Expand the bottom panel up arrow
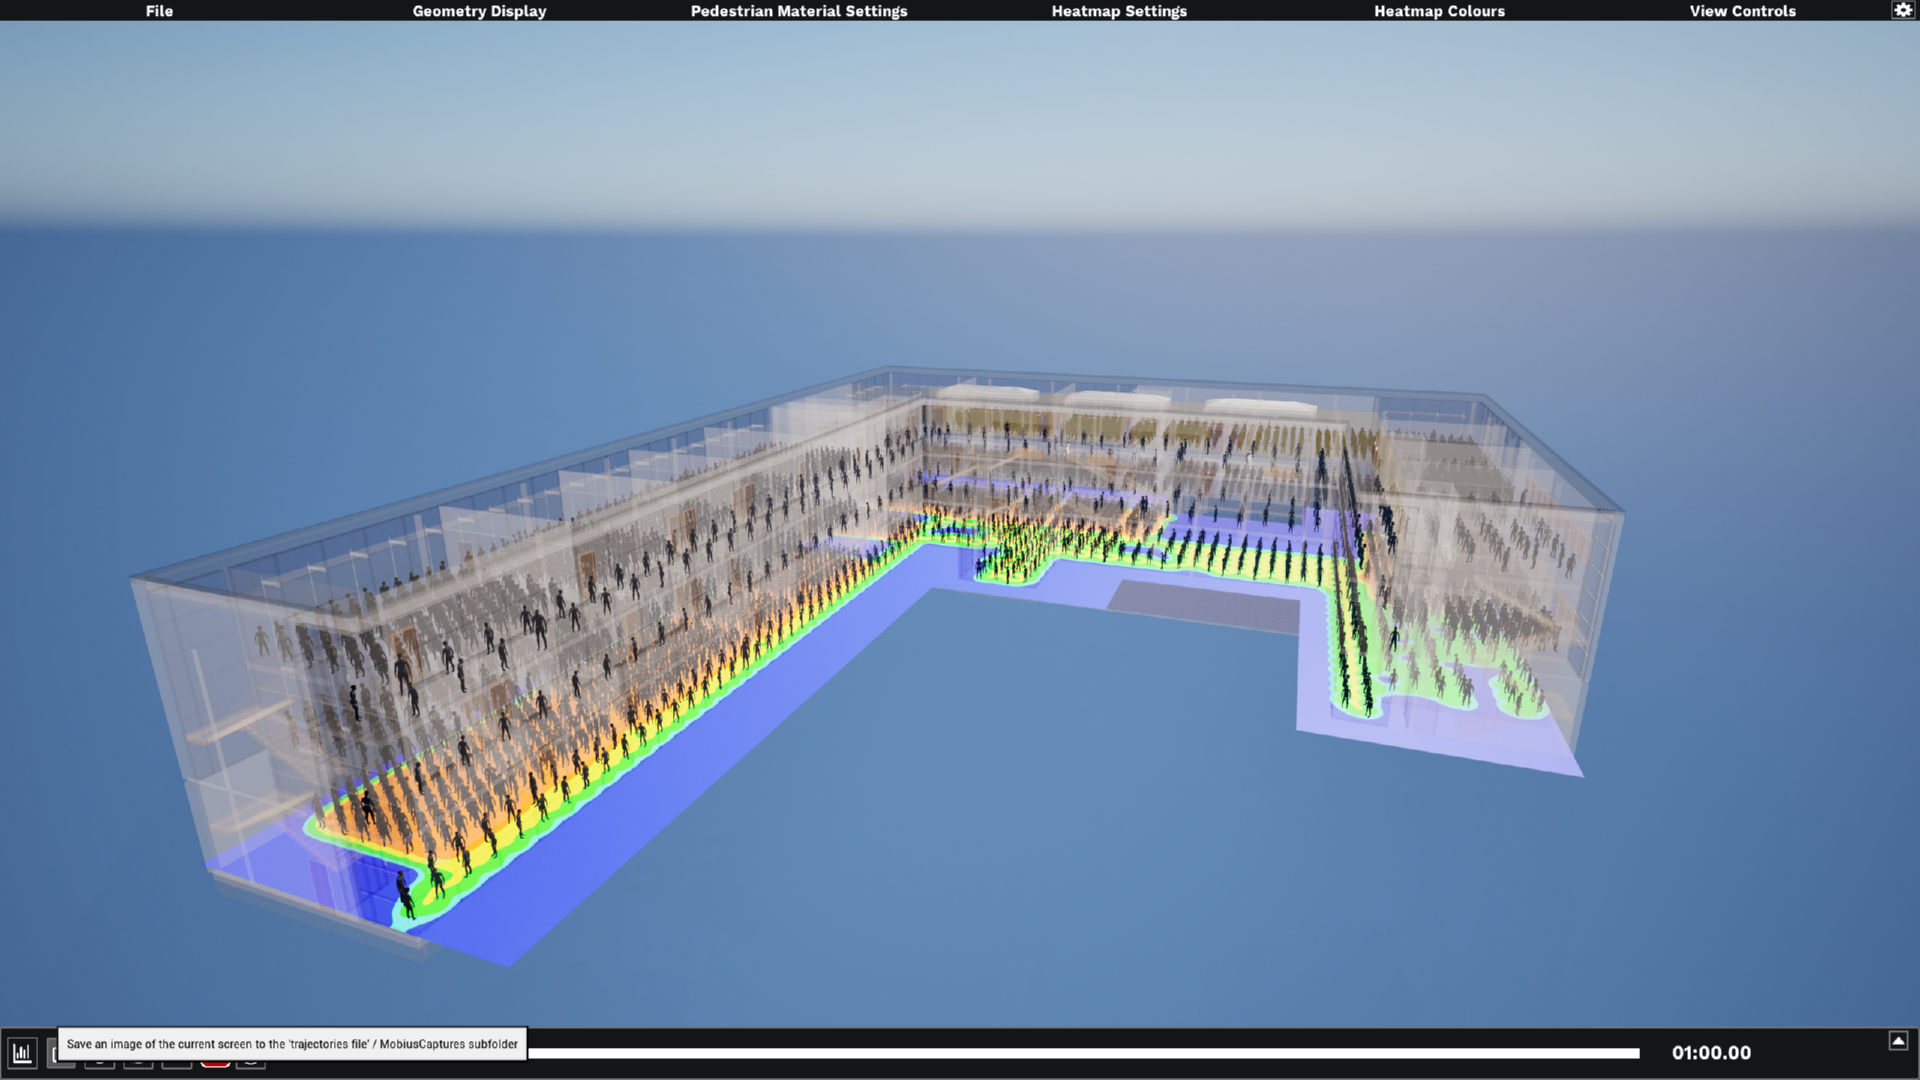This screenshot has height=1080, width=1920. (1897, 1041)
